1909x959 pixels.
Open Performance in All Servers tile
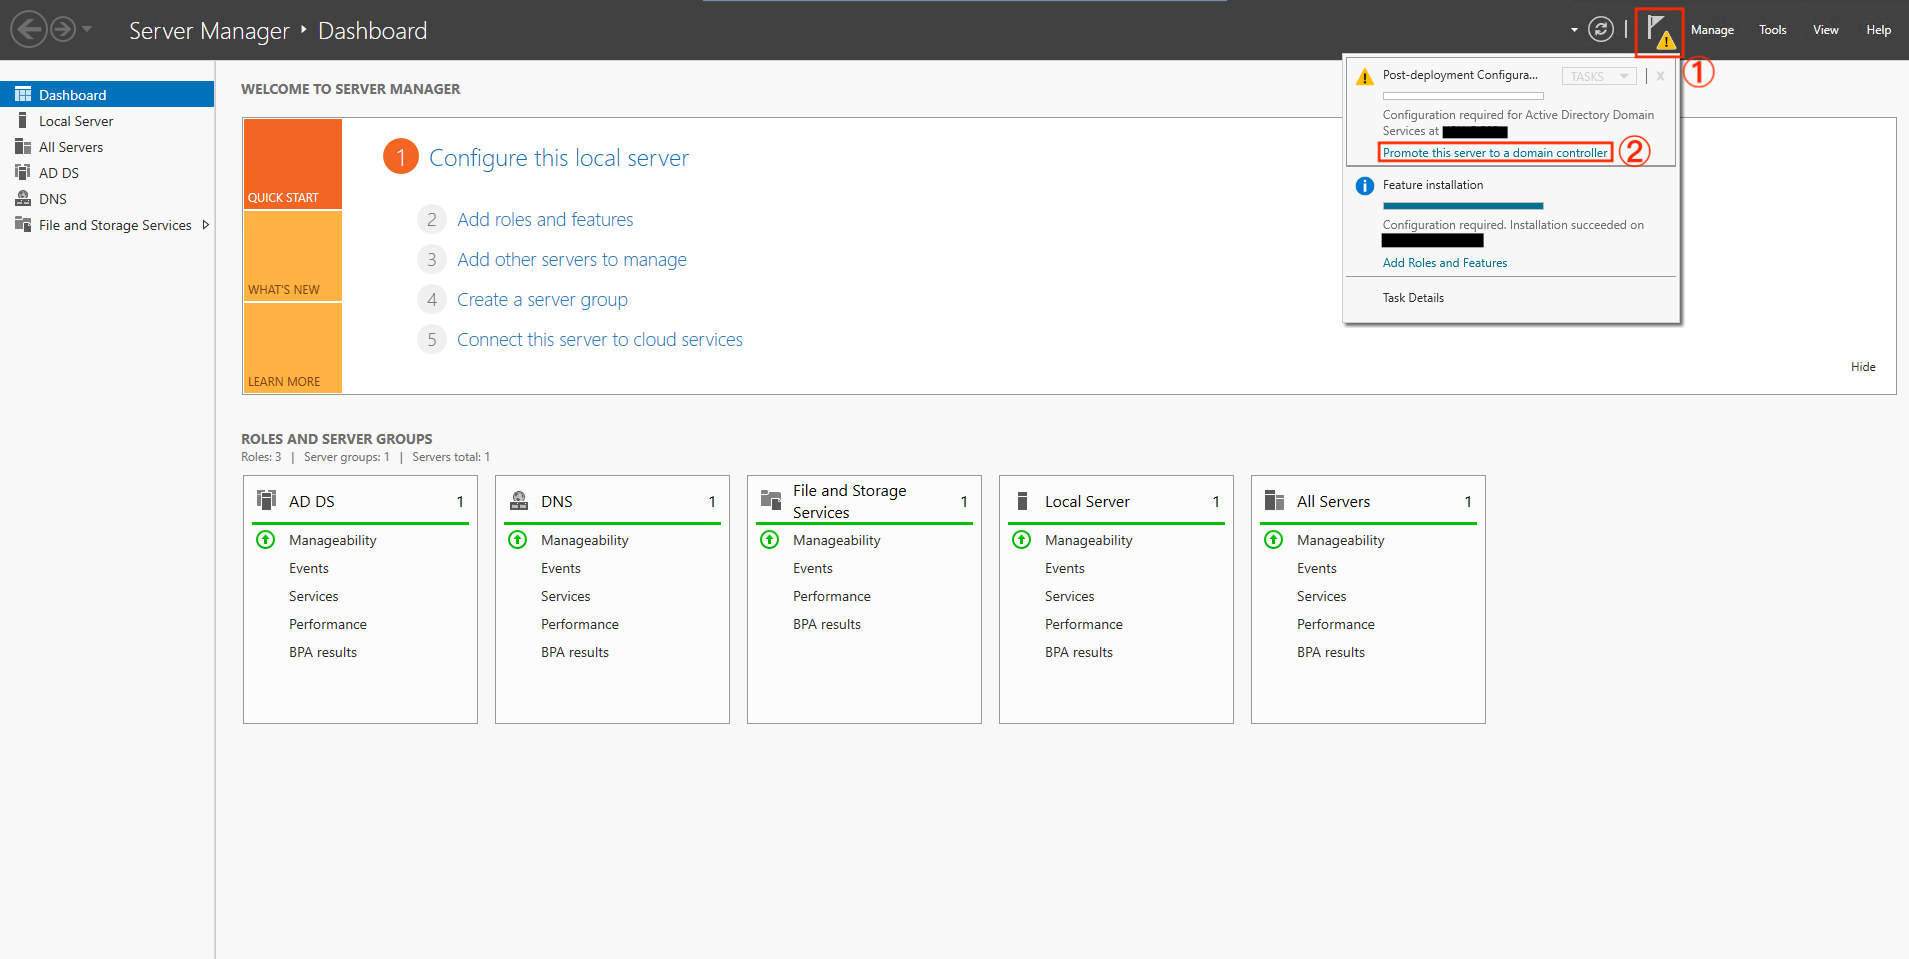point(1336,624)
